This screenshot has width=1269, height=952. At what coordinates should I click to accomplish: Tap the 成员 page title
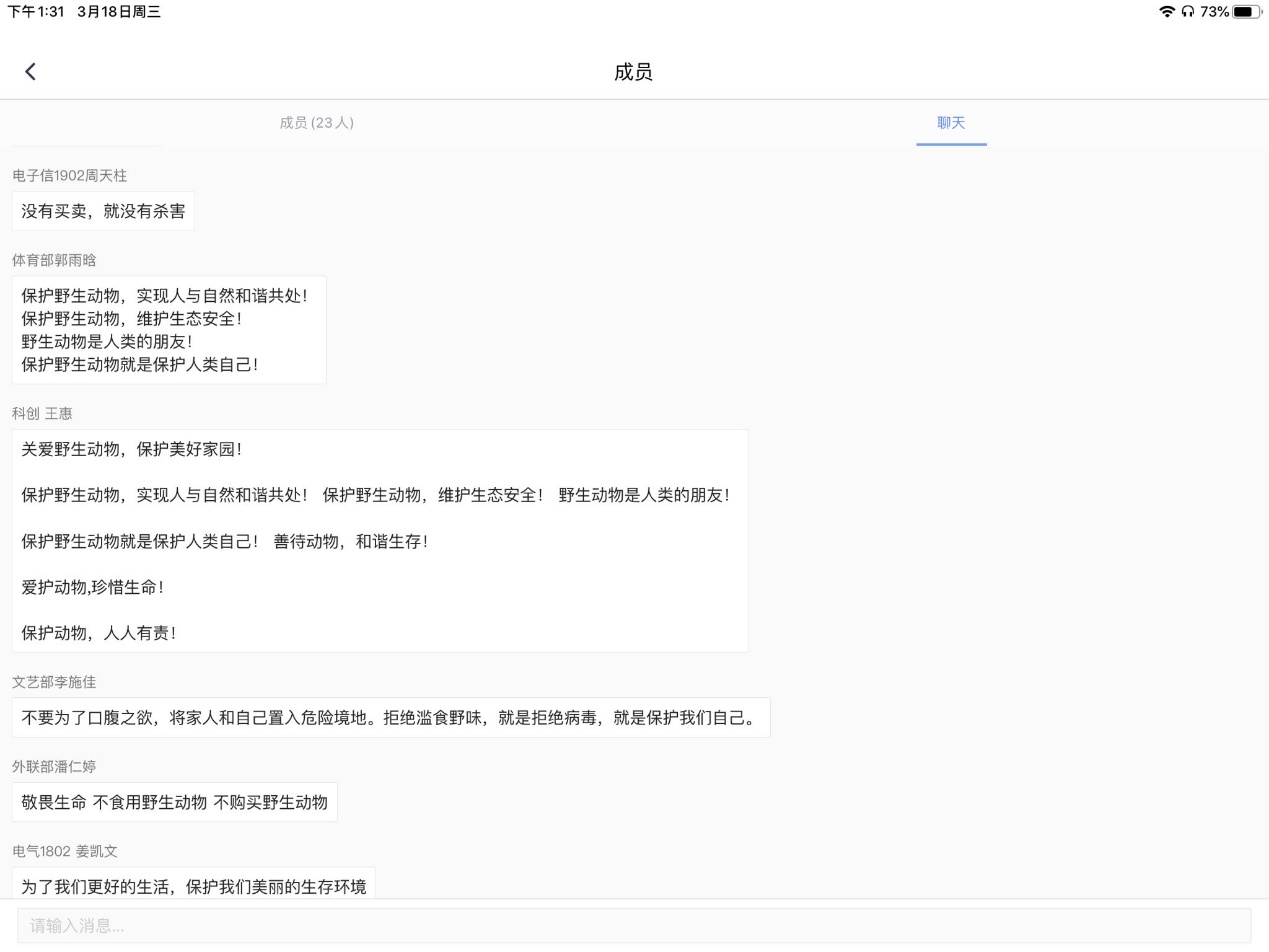(x=633, y=72)
